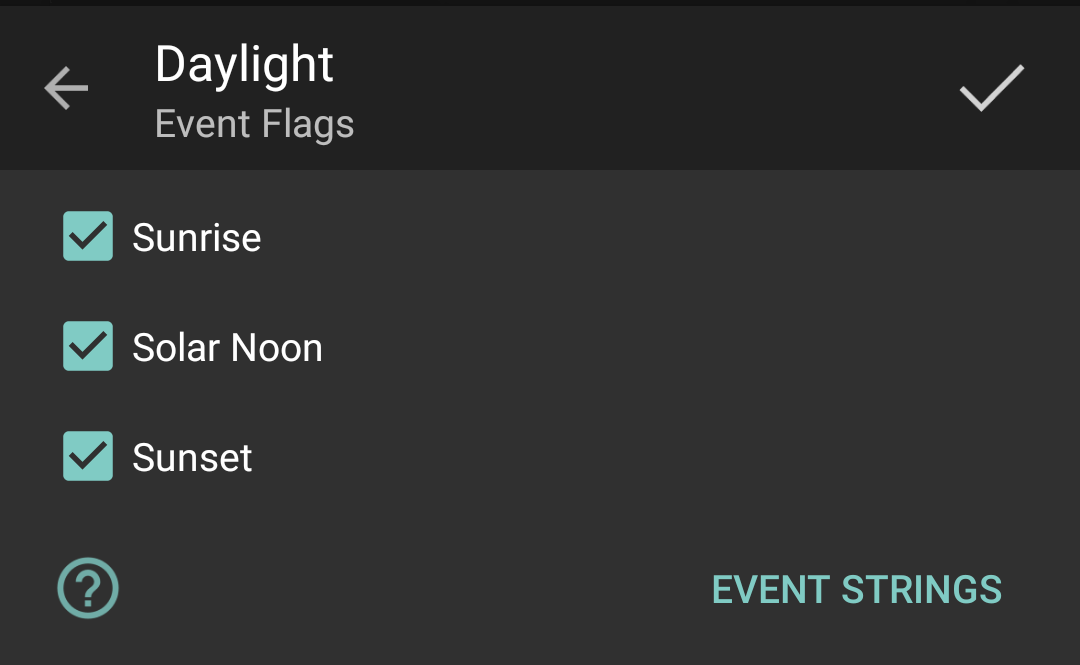Confirm selection with the header checkmark icon
The width and height of the screenshot is (1080, 665).
click(991, 88)
